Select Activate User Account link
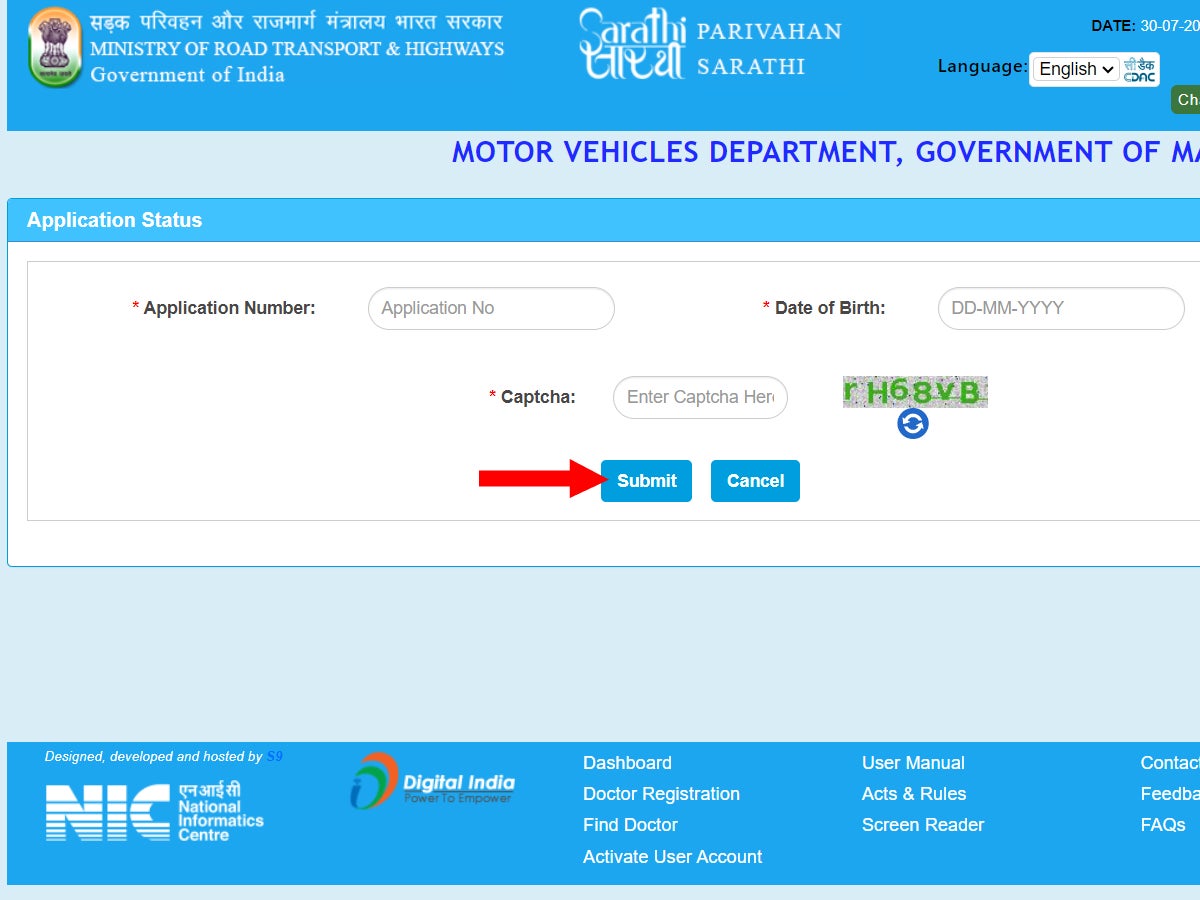 coord(672,857)
